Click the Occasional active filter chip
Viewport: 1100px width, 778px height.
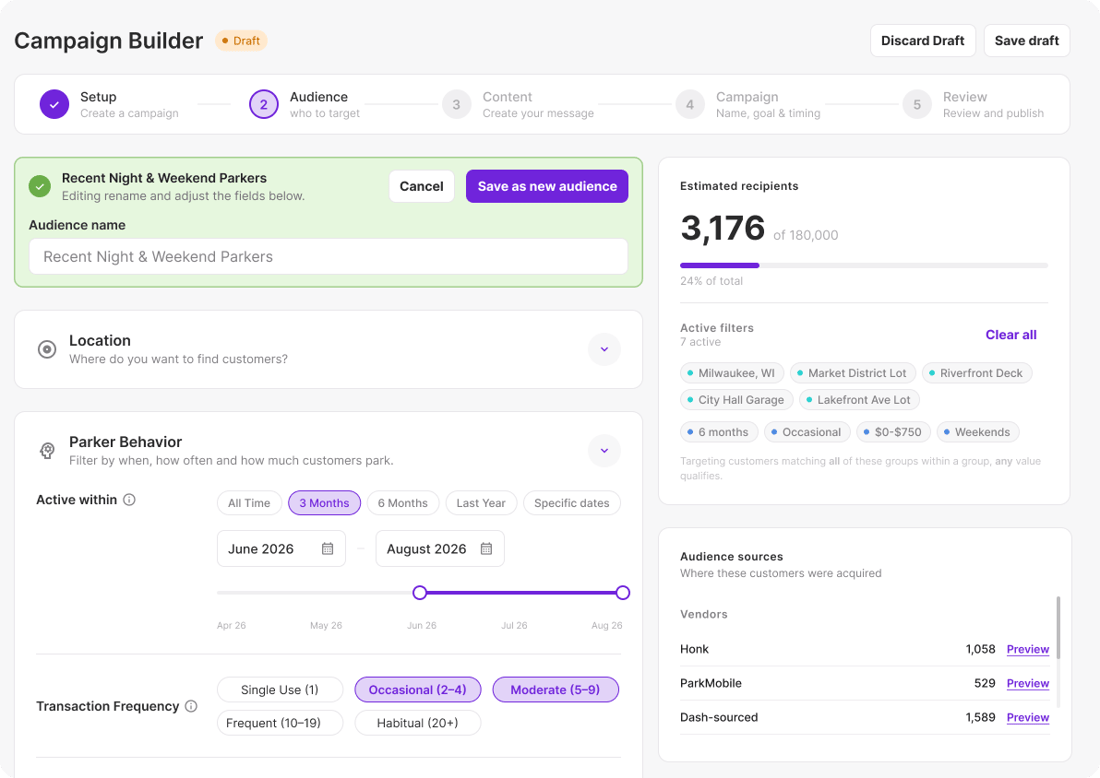tap(807, 432)
